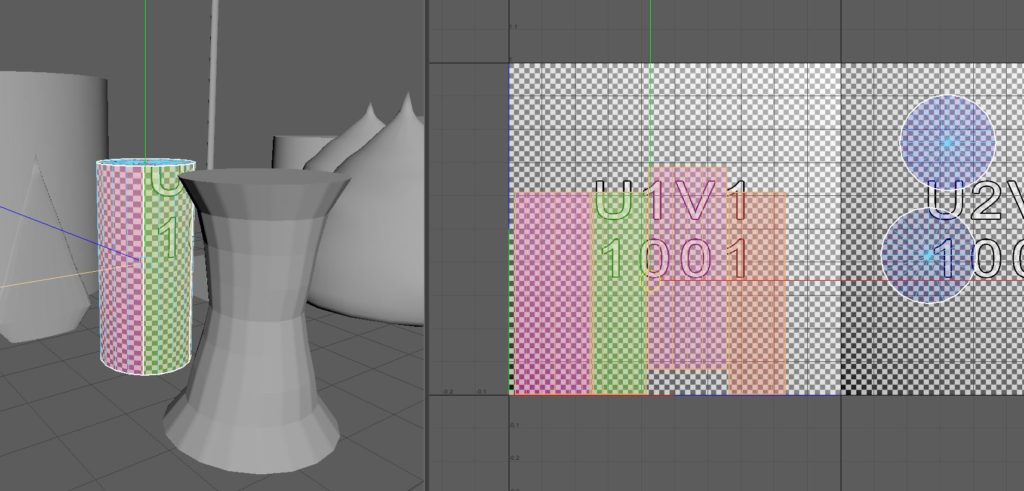Click the divider between viewport and UV editor
Image resolution: width=1024 pixels, height=491 pixels.
(427, 245)
